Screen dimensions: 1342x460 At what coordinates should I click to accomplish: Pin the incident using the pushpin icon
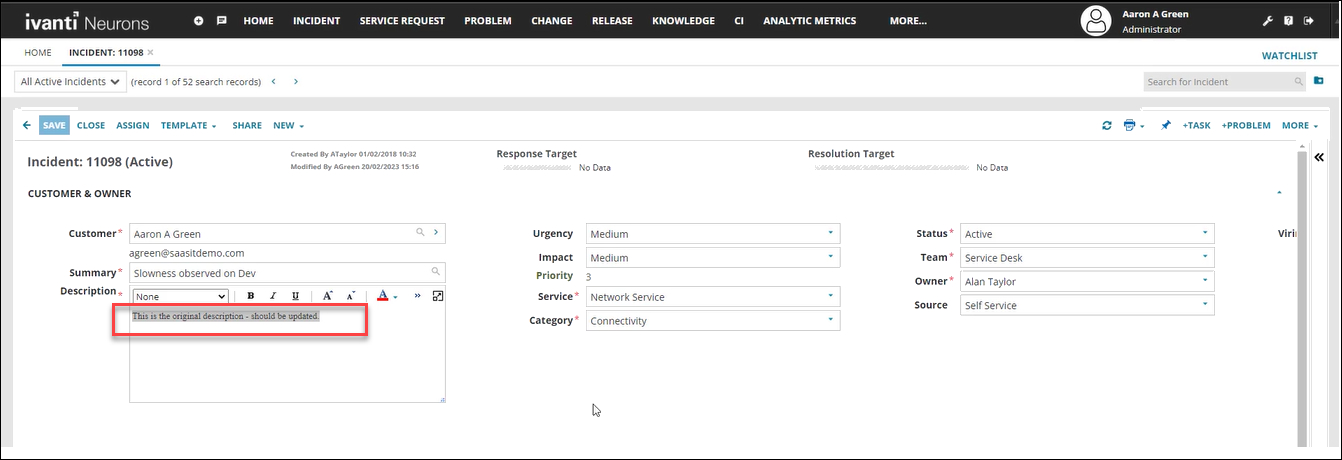(x=1165, y=126)
